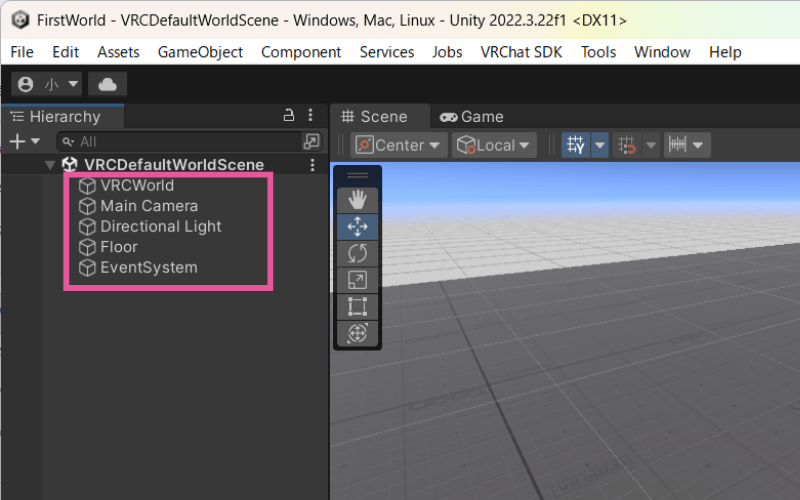Open the Window menu

(x=662, y=52)
